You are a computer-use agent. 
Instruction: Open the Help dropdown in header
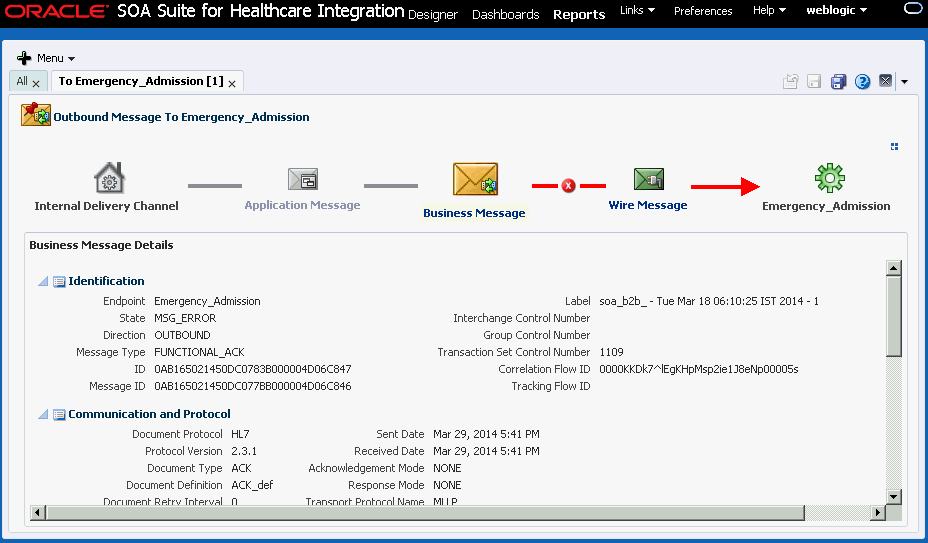[x=769, y=10]
